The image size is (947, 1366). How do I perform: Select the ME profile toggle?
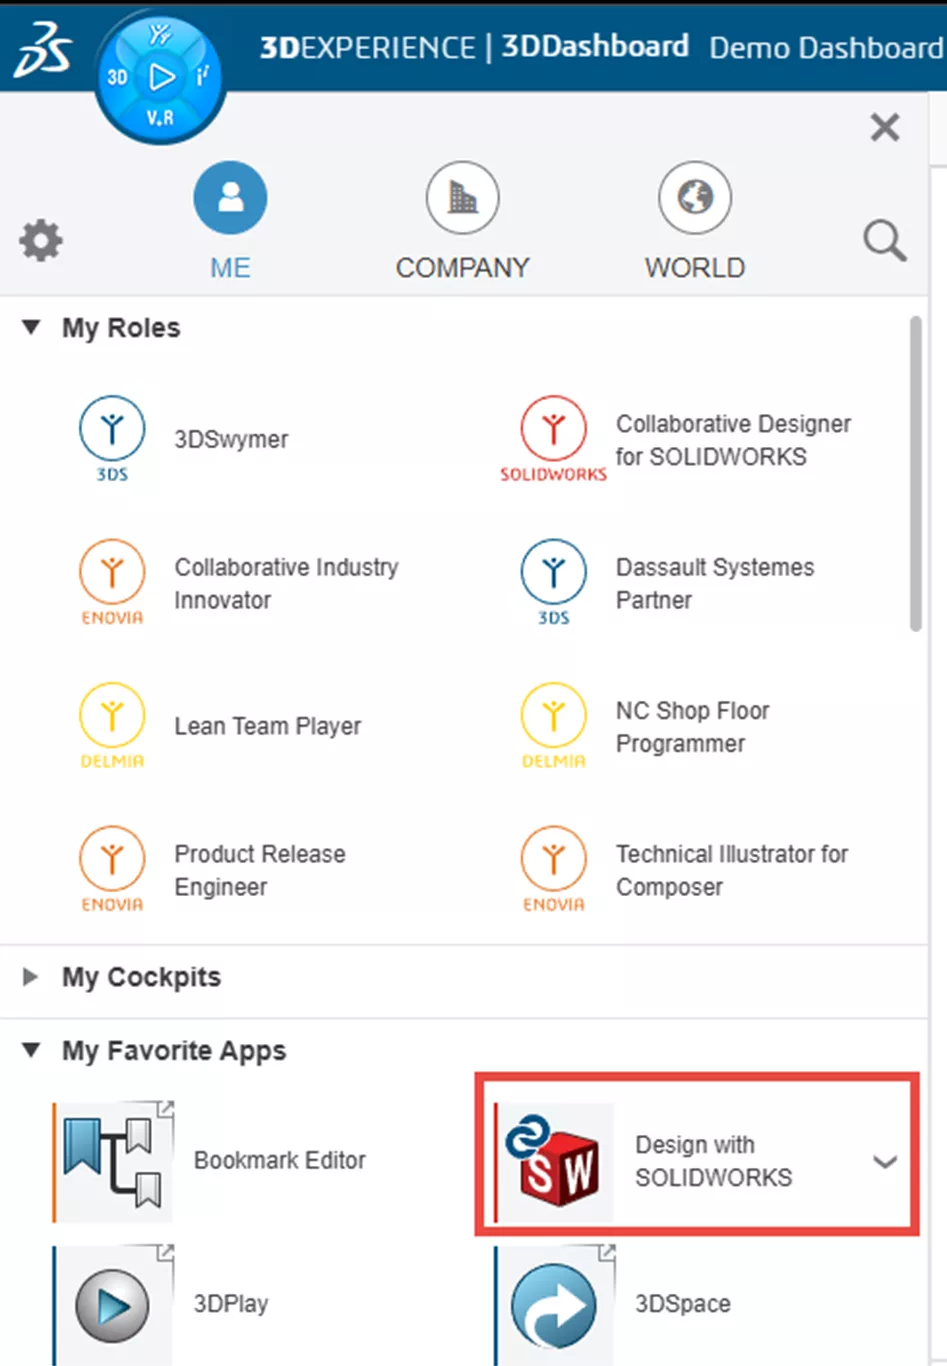click(x=230, y=220)
